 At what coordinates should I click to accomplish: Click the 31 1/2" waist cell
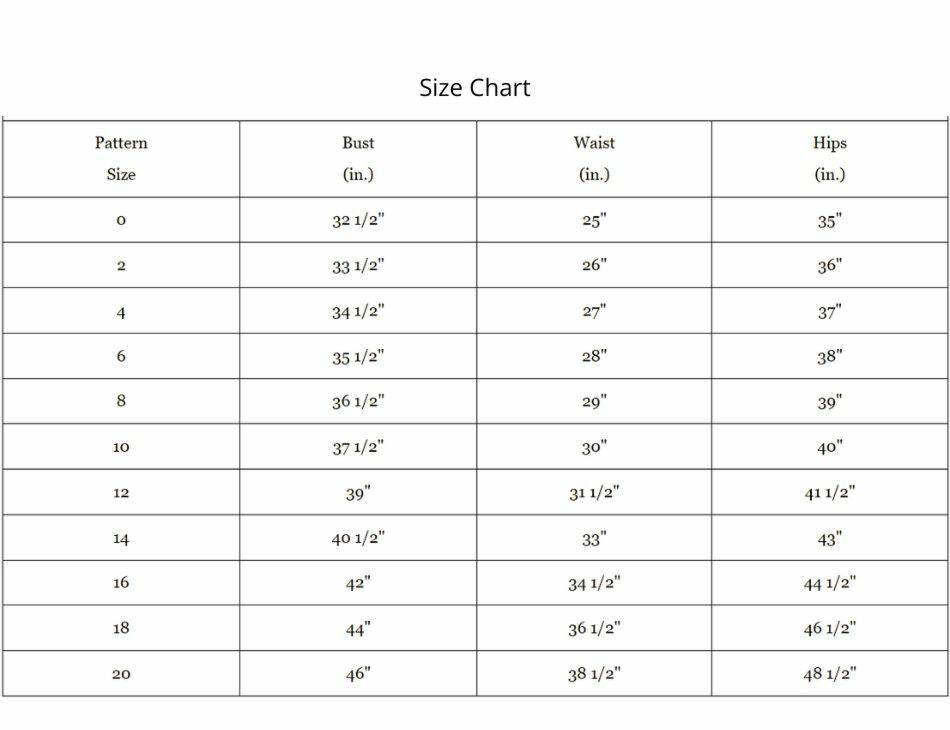594,492
